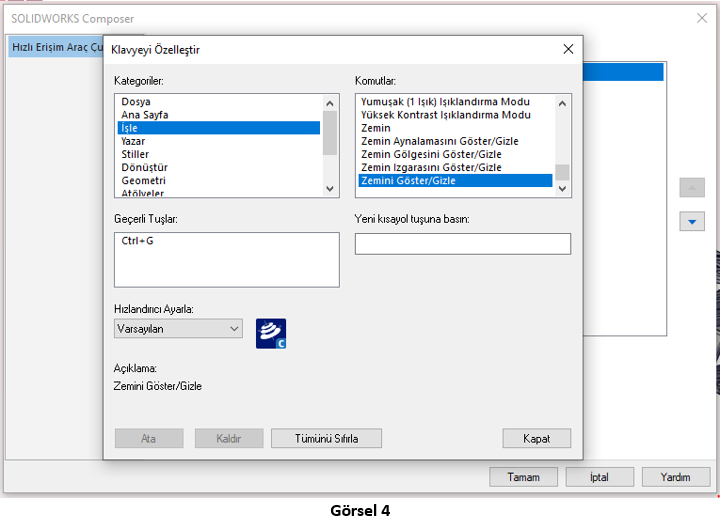Click the Tümünü Sıfırla button
The image size is (720, 524).
click(x=325, y=438)
